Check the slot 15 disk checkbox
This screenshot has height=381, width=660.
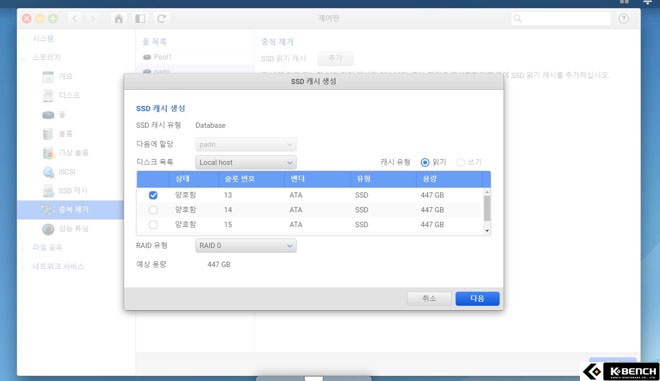tap(153, 224)
